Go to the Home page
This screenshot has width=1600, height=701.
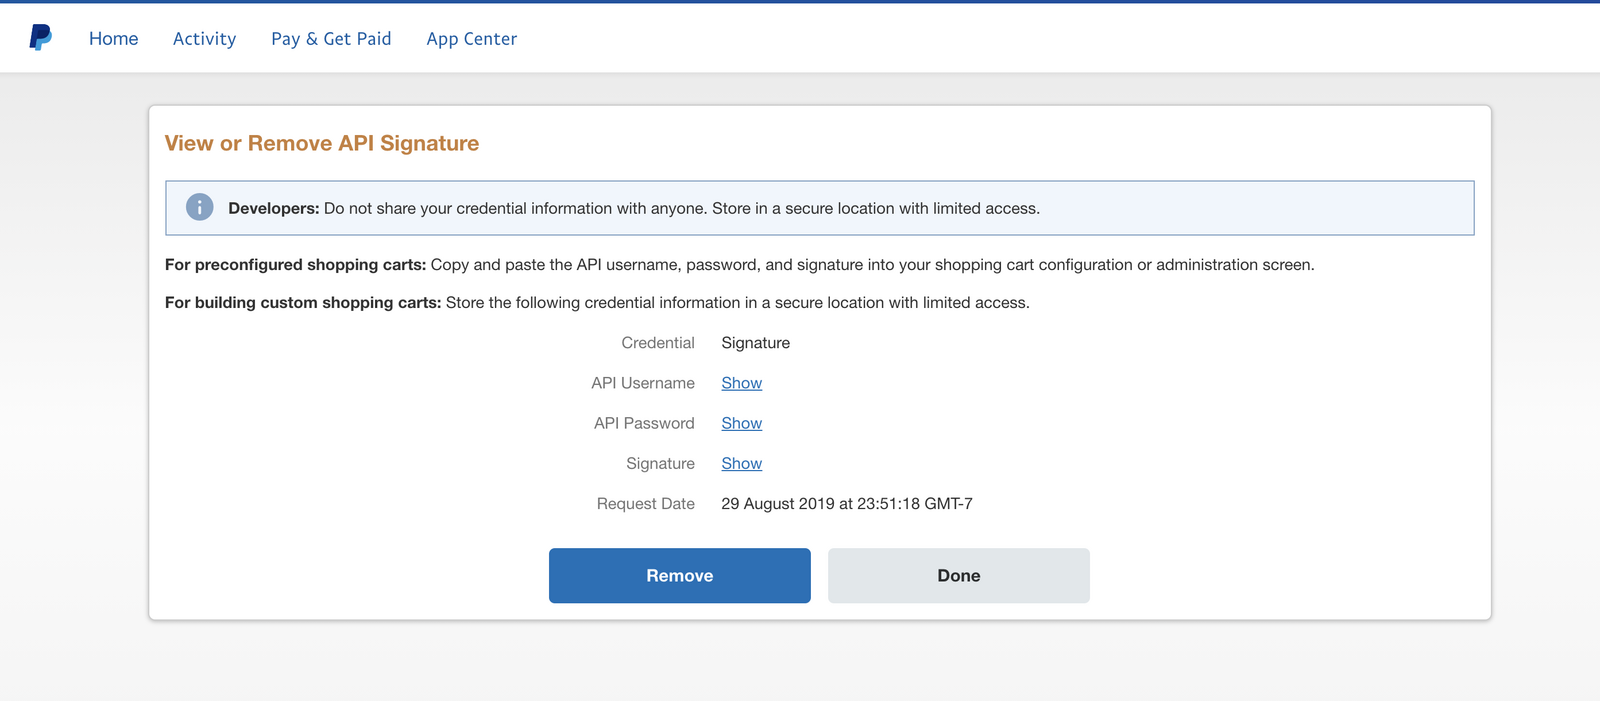tap(113, 39)
